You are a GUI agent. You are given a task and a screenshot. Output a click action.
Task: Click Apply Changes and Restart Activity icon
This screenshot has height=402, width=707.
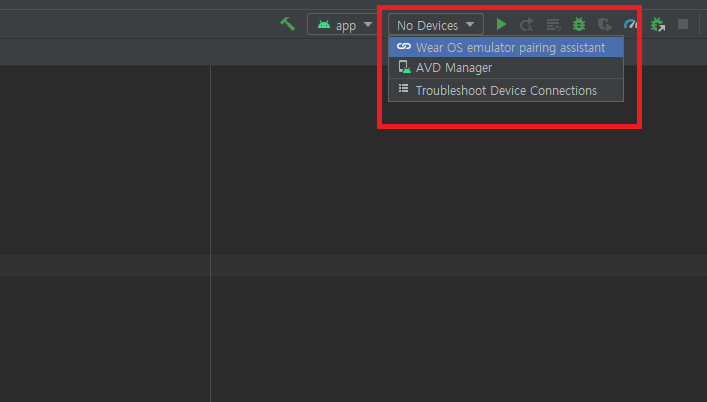point(527,25)
